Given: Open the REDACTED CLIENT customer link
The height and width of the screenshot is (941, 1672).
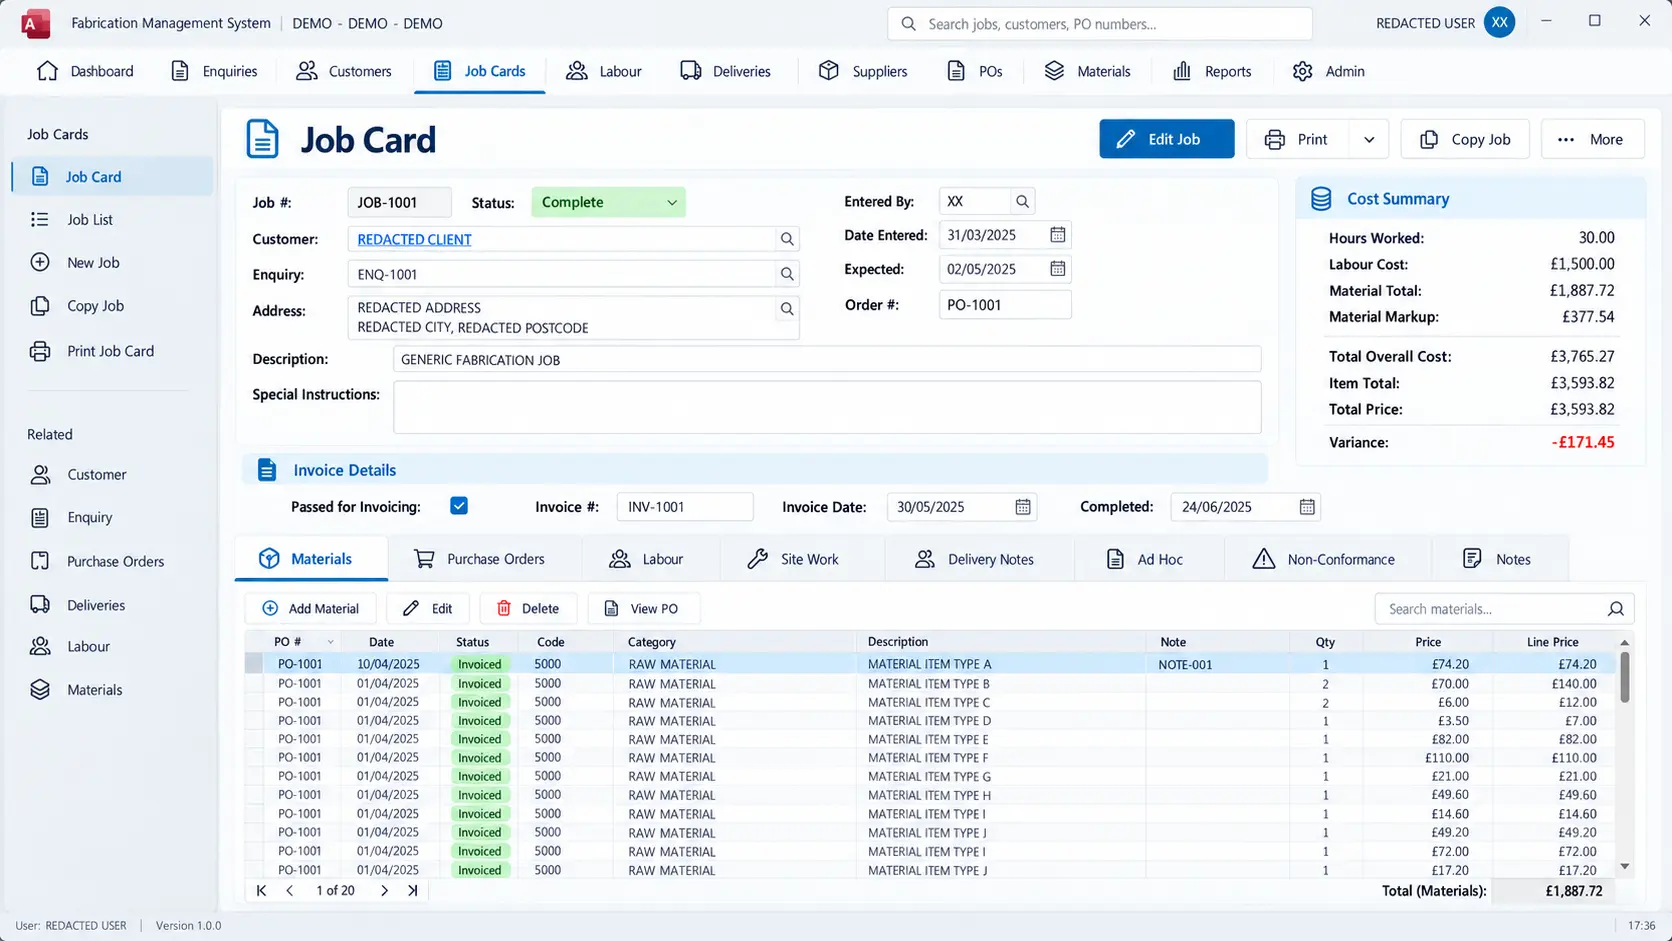Looking at the screenshot, I should (x=414, y=239).
